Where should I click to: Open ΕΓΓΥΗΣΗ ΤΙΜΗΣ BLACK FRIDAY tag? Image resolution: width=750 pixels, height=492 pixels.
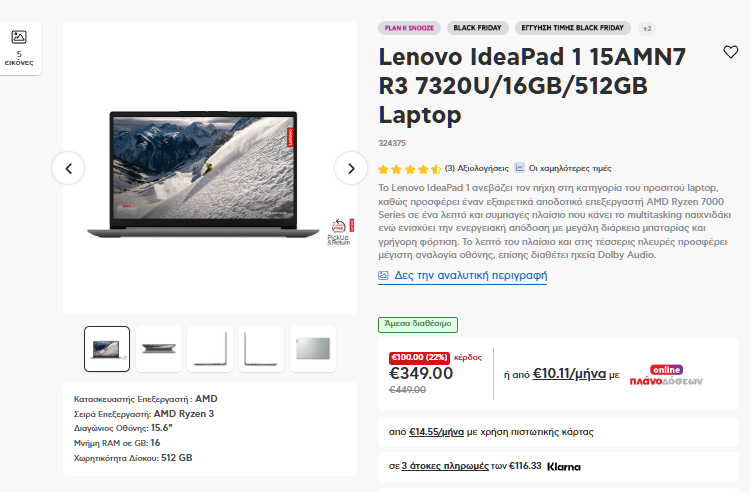coord(573,28)
